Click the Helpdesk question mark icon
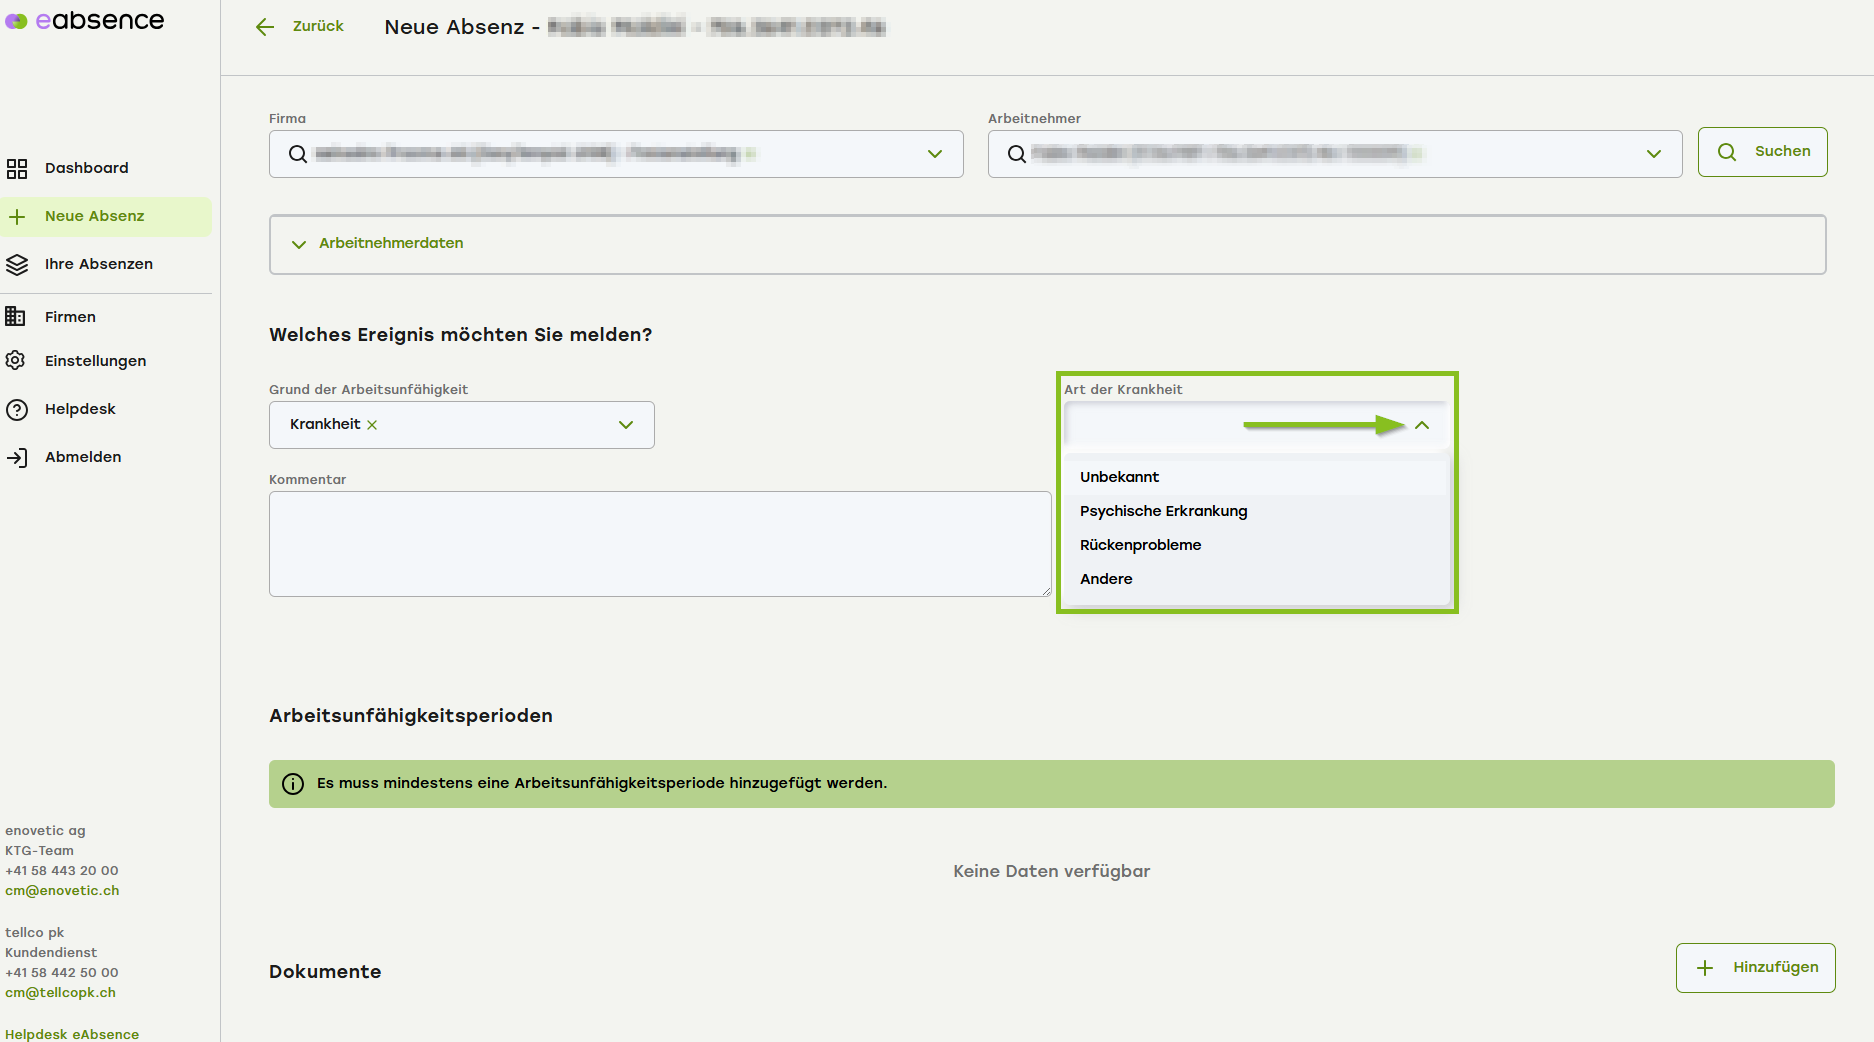Screen dimensions: 1874x1042 [17, 410]
